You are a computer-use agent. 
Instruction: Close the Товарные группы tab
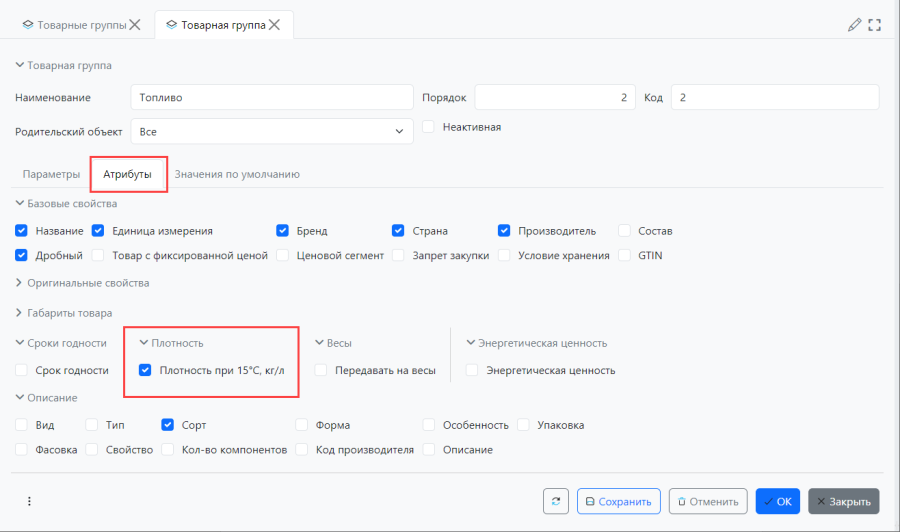point(135,25)
